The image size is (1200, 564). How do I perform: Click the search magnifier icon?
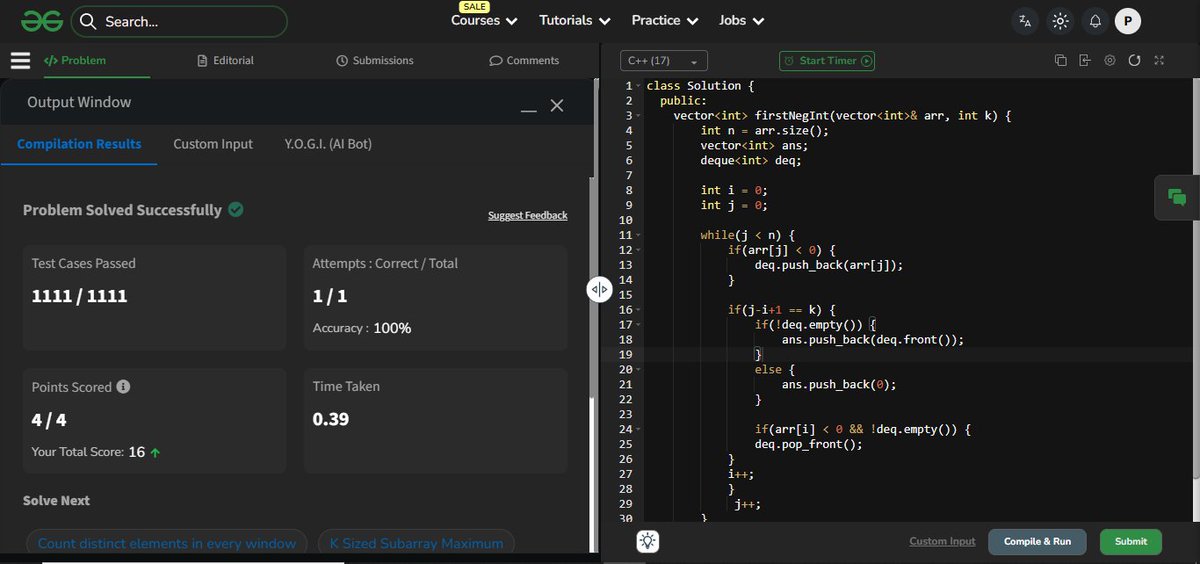(x=88, y=21)
